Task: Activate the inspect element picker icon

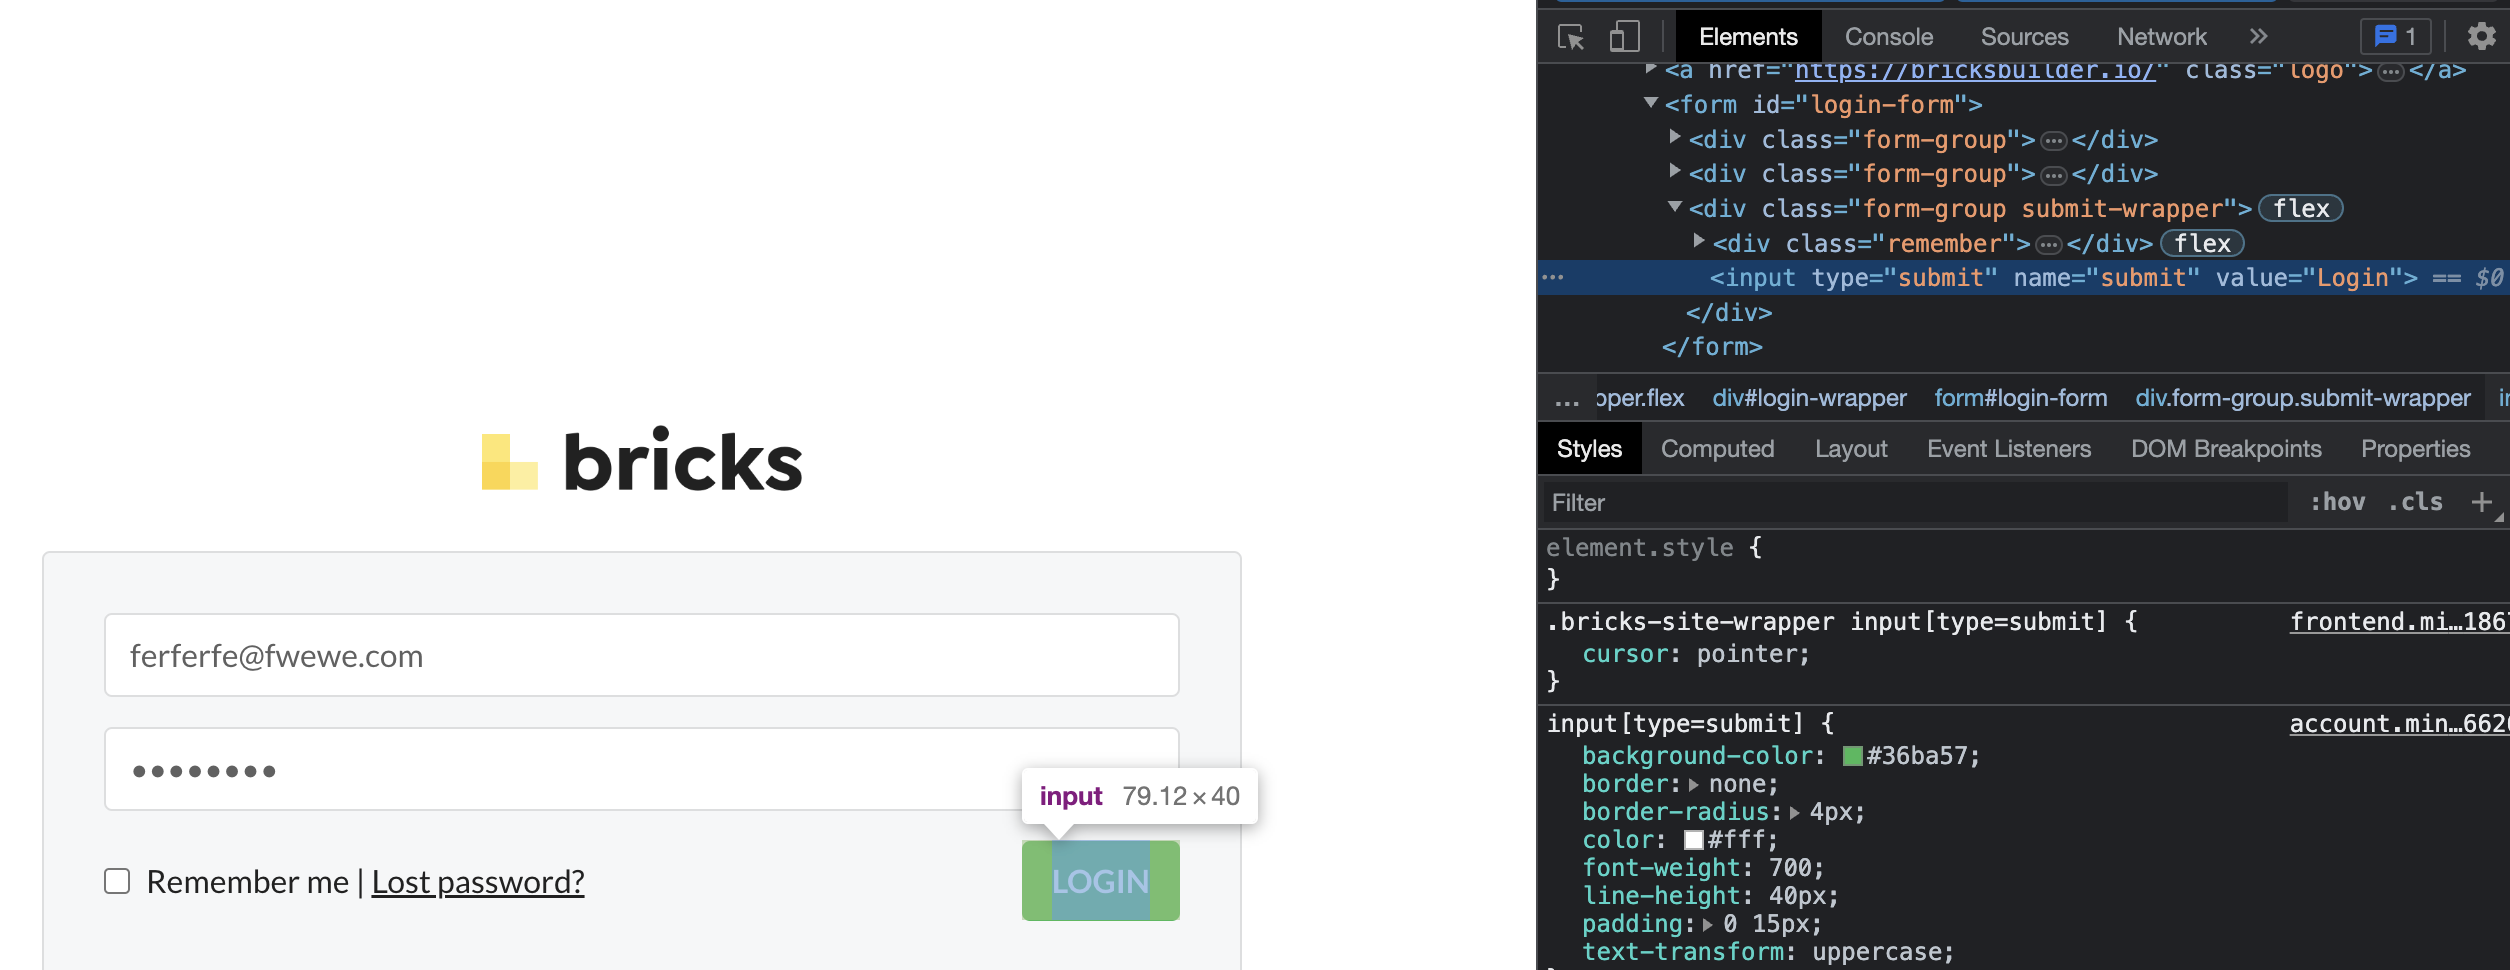Action: click(x=1571, y=37)
